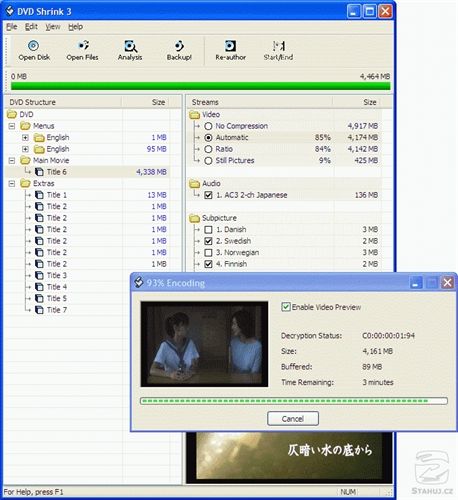Open the Help menu

tap(76, 27)
